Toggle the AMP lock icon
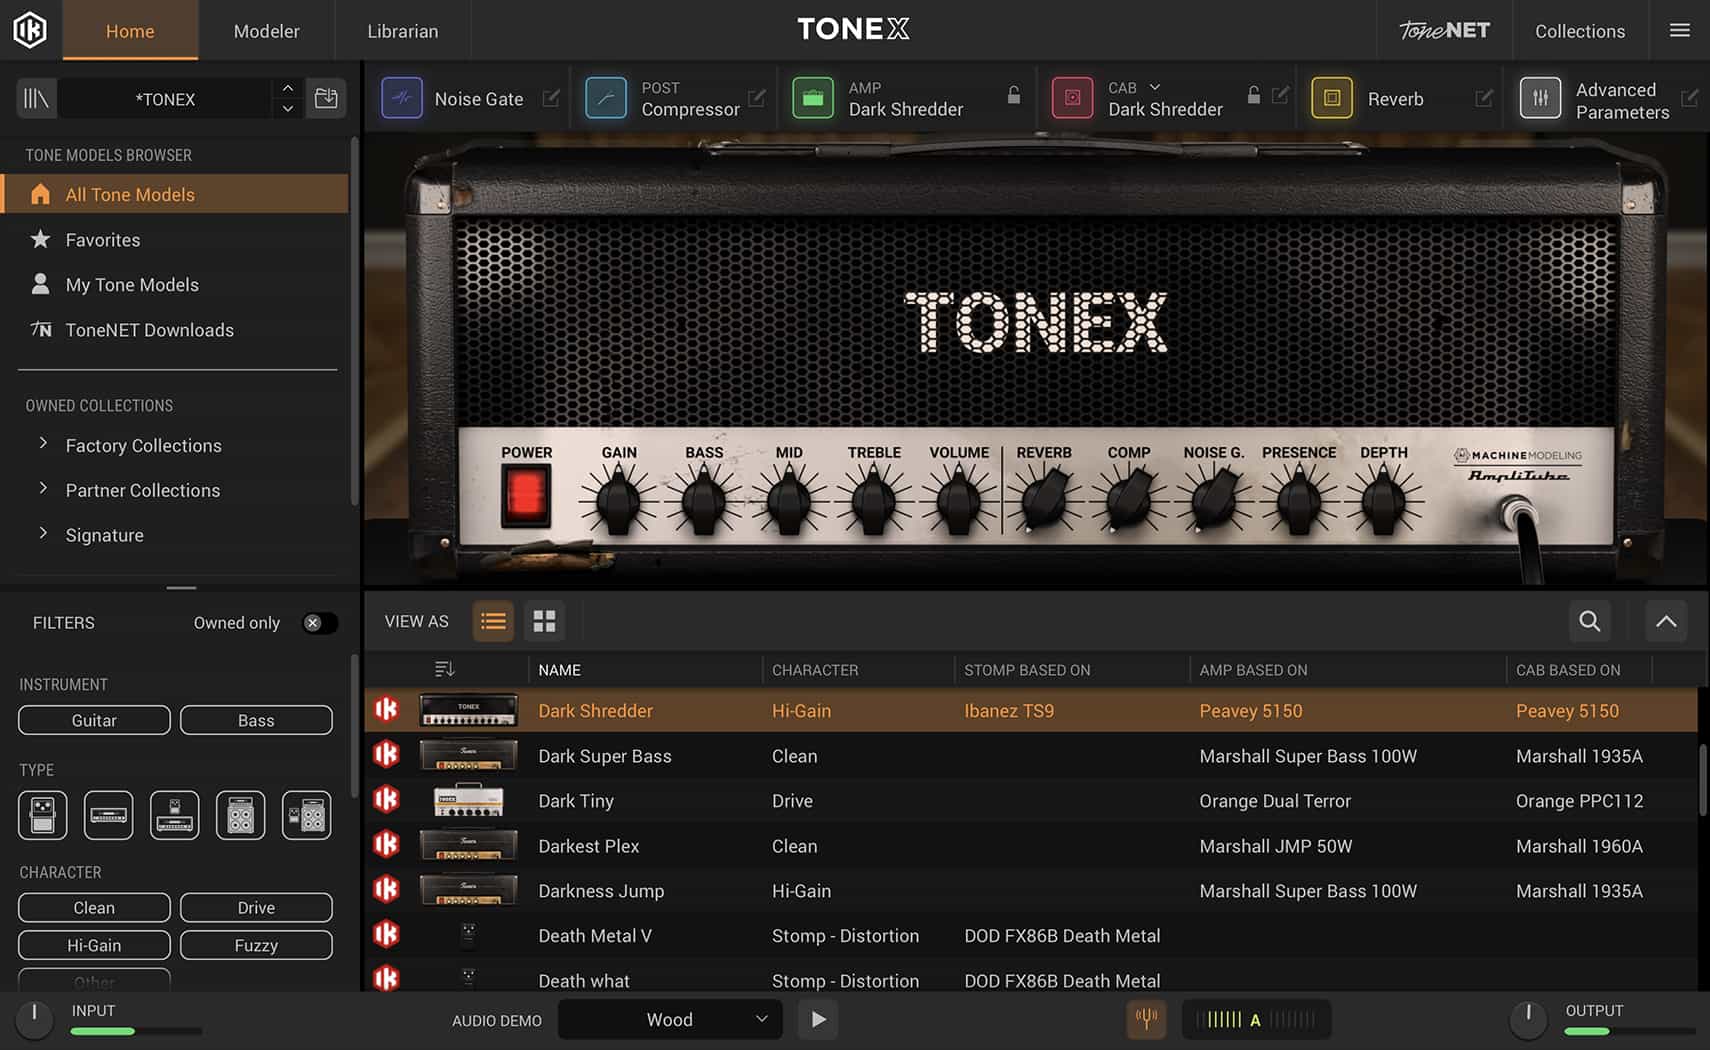 [1014, 95]
